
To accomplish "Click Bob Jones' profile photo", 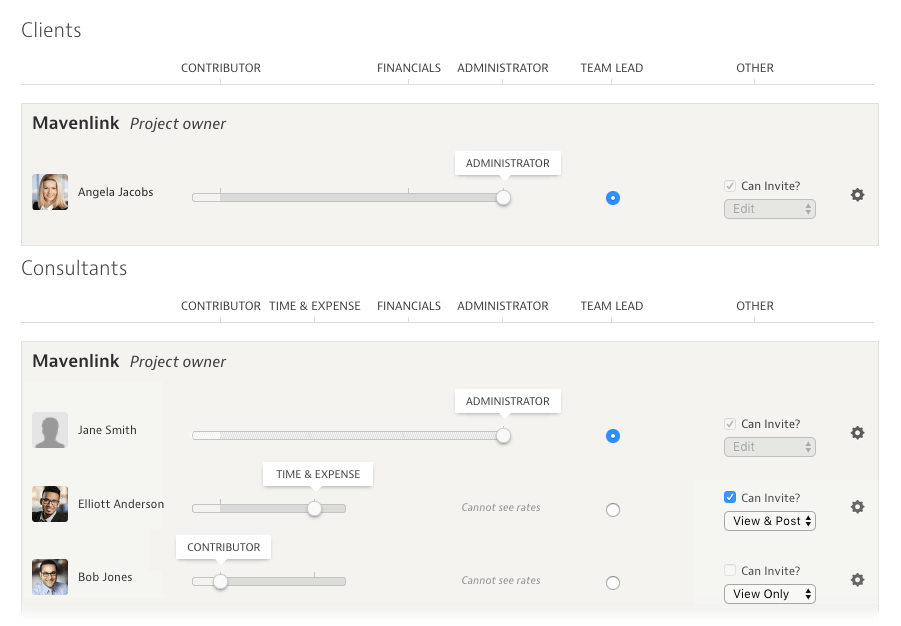I will coord(50,577).
